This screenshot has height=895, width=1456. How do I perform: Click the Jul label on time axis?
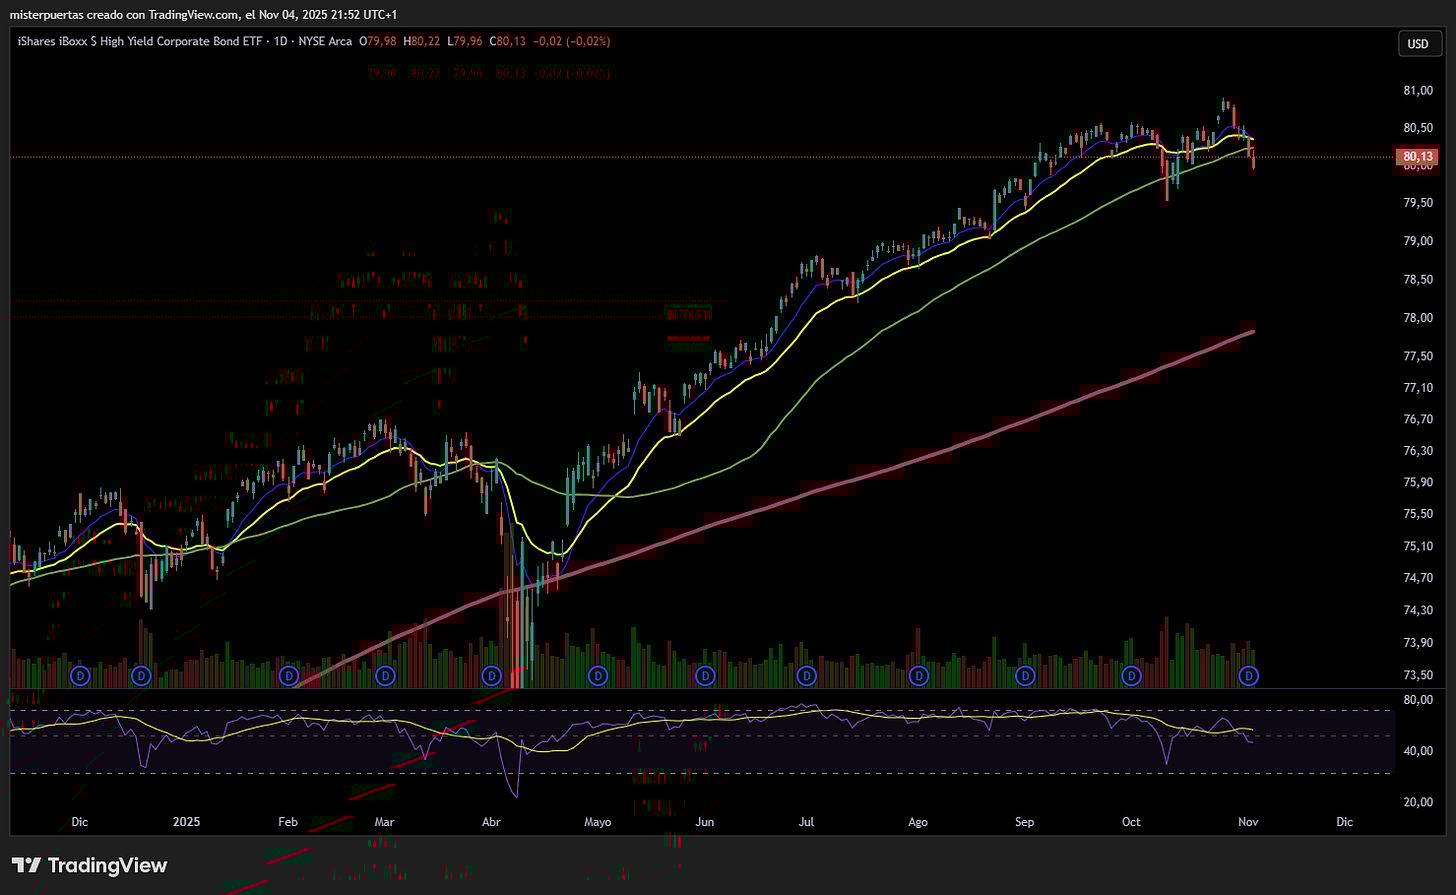806,822
